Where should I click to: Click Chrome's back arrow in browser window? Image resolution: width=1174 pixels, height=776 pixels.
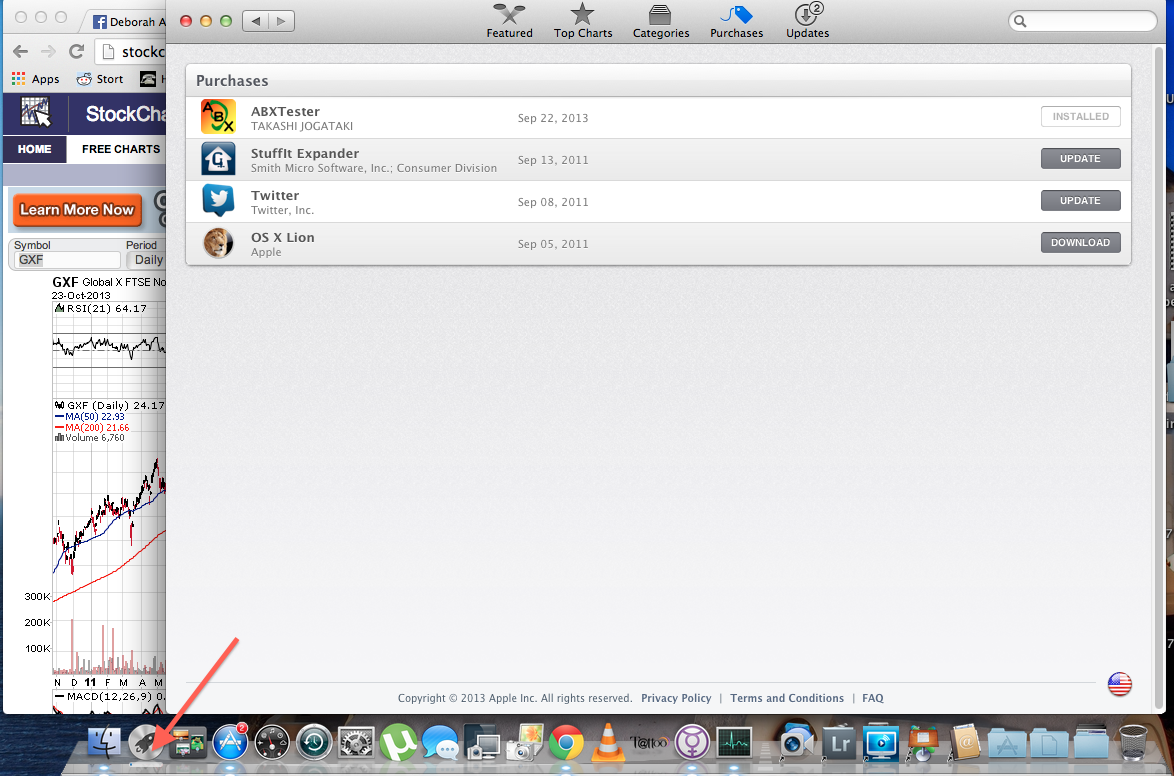click(21, 51)
